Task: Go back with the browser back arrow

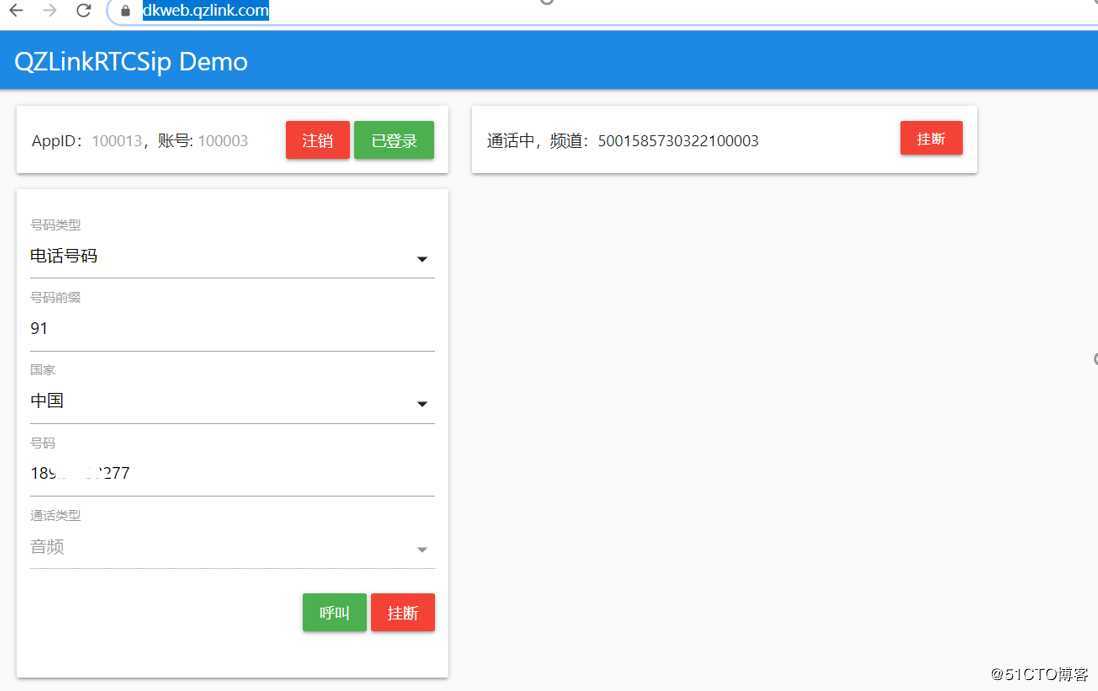Action: pos(16,11)
